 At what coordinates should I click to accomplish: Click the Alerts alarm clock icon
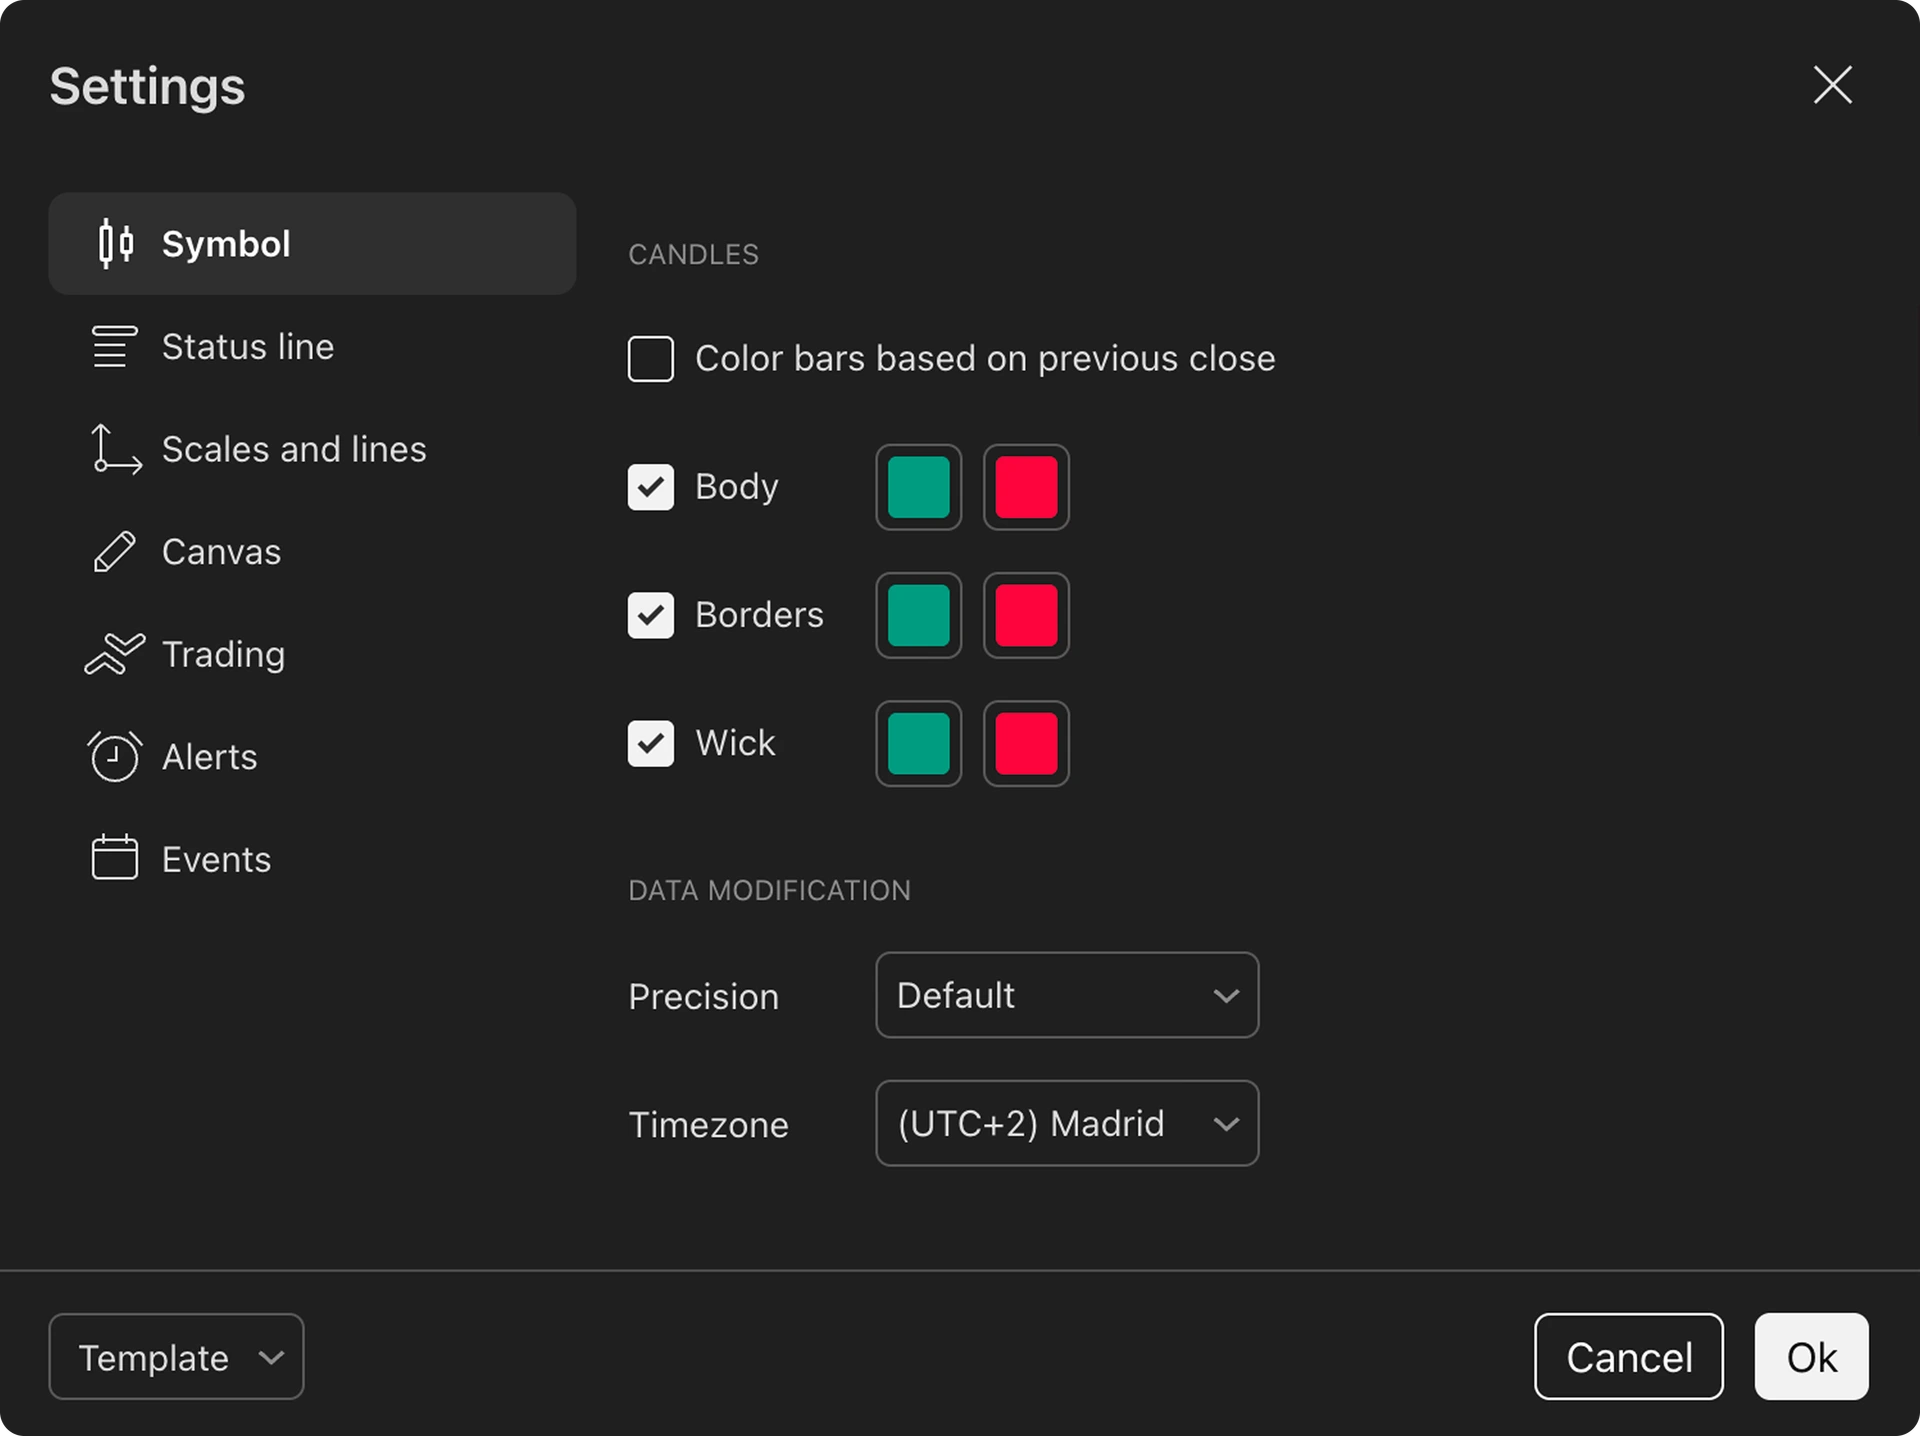(115, 756)
